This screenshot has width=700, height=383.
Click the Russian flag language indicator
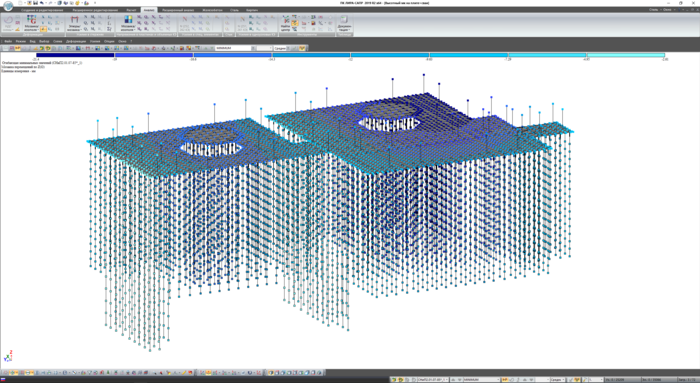[3, 380]
